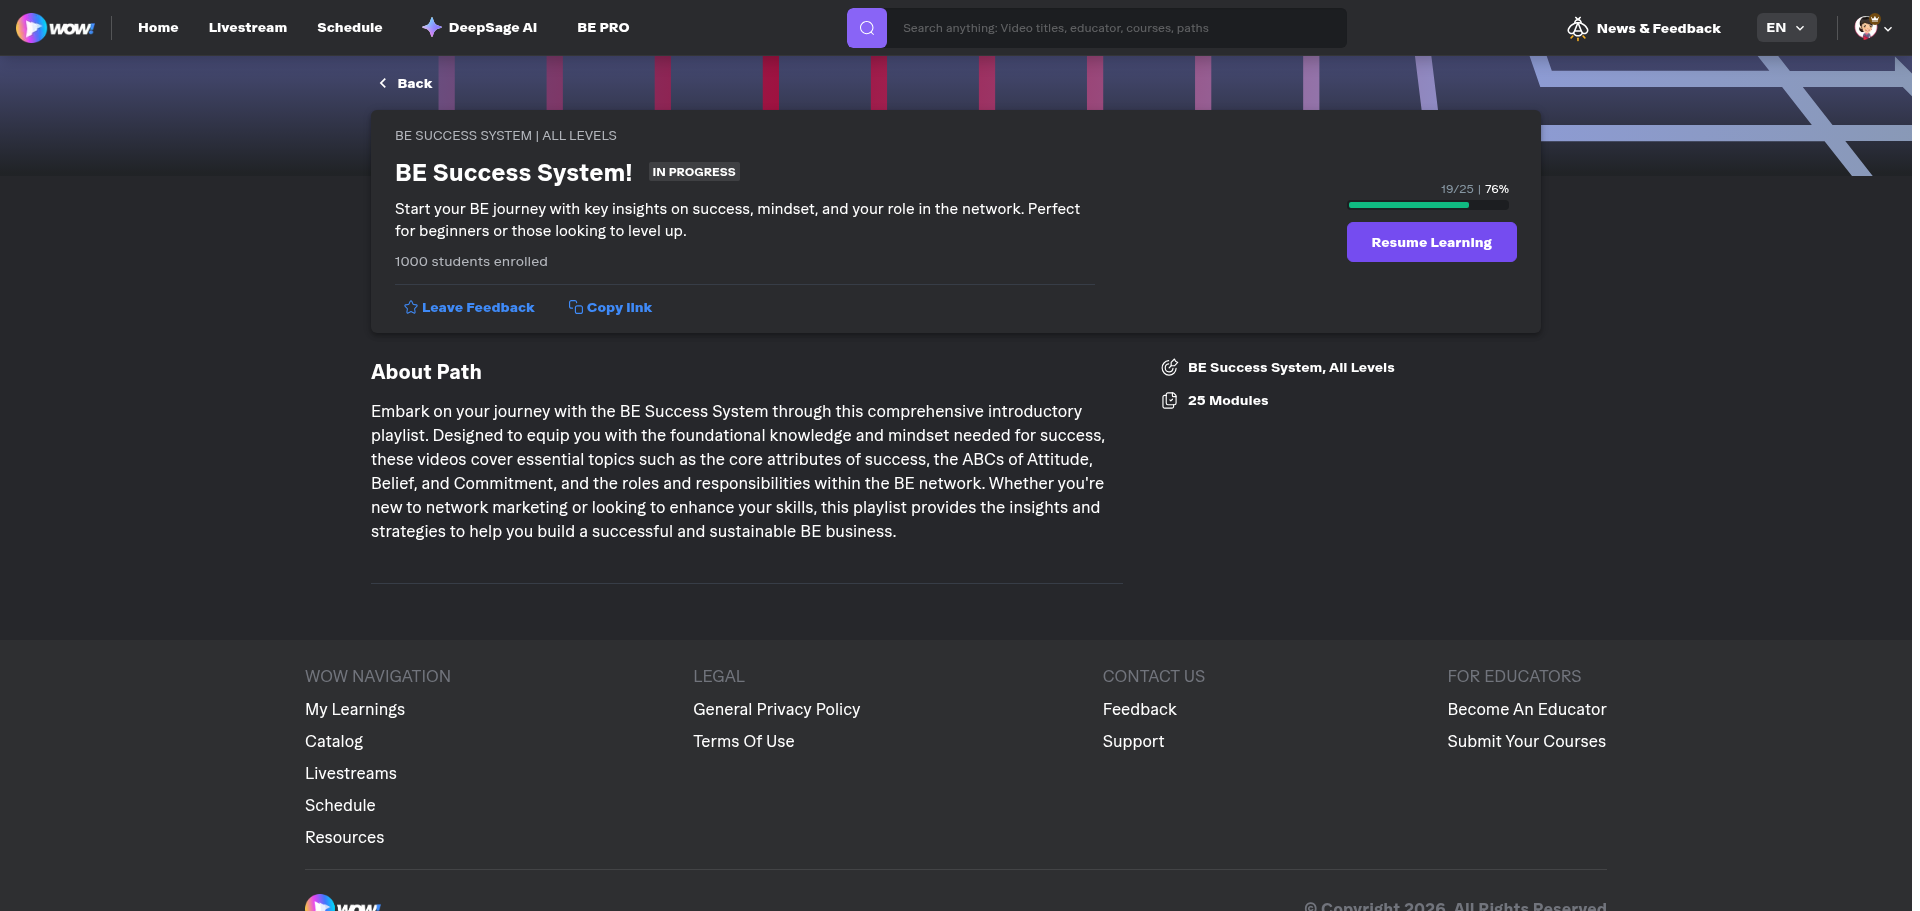Click the WOW NAVIGATION footer heading
The height and width of the screenshot is (911, 1920).
(378, 676)
